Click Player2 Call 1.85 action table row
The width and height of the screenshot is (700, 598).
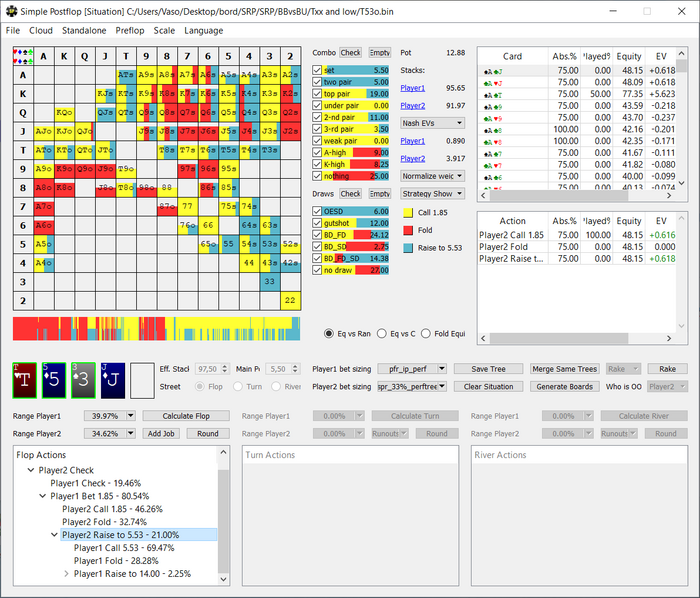point(577,235)
